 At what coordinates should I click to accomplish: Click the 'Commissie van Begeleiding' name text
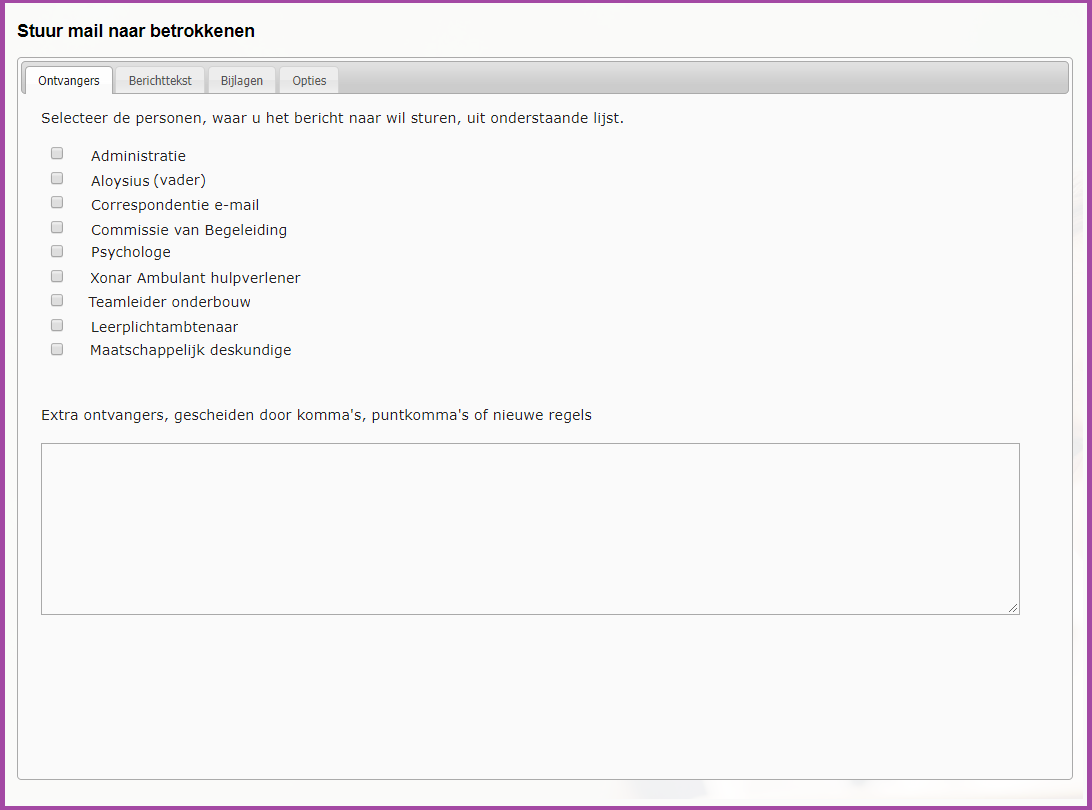pos(189,230)
